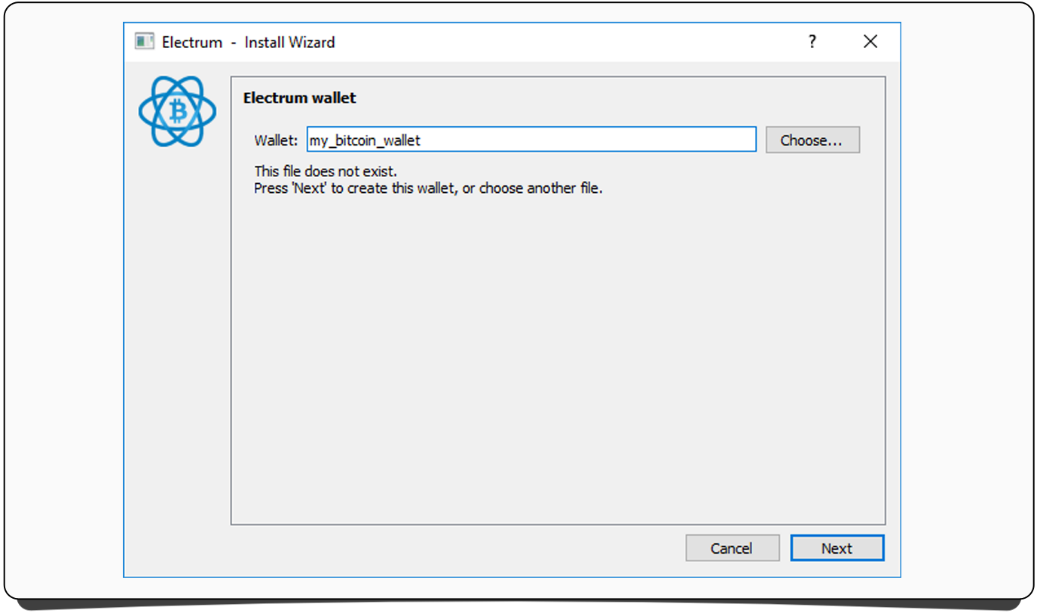Click the 'Wallet:' field label
The image size is (1040, 616).
point(276,141)
